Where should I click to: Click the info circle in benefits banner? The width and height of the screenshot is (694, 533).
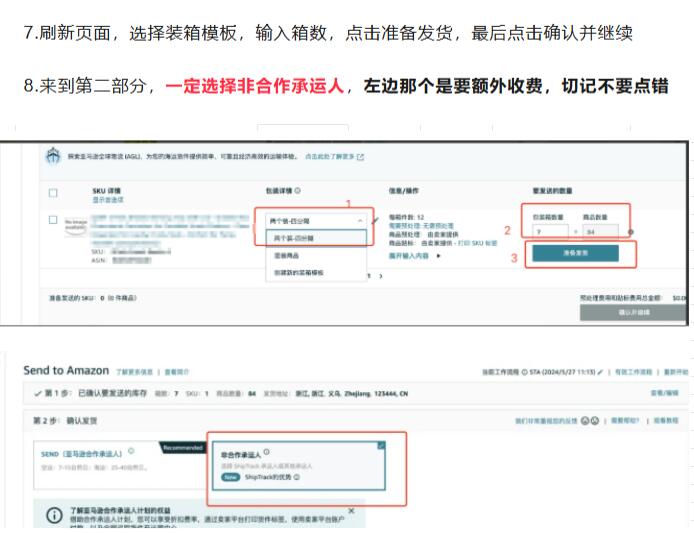54,515
